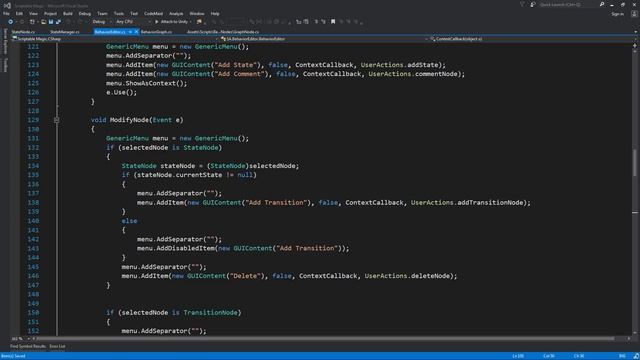Screen dimensions: 640x360
Task: Click "ModifyNode" method name on line 129
Action: pyautogui.click(x=129, y=120)
